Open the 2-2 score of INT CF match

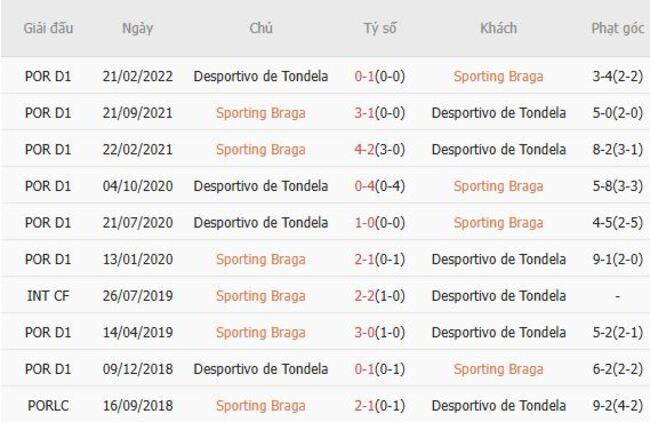click(x=367, y=296)
